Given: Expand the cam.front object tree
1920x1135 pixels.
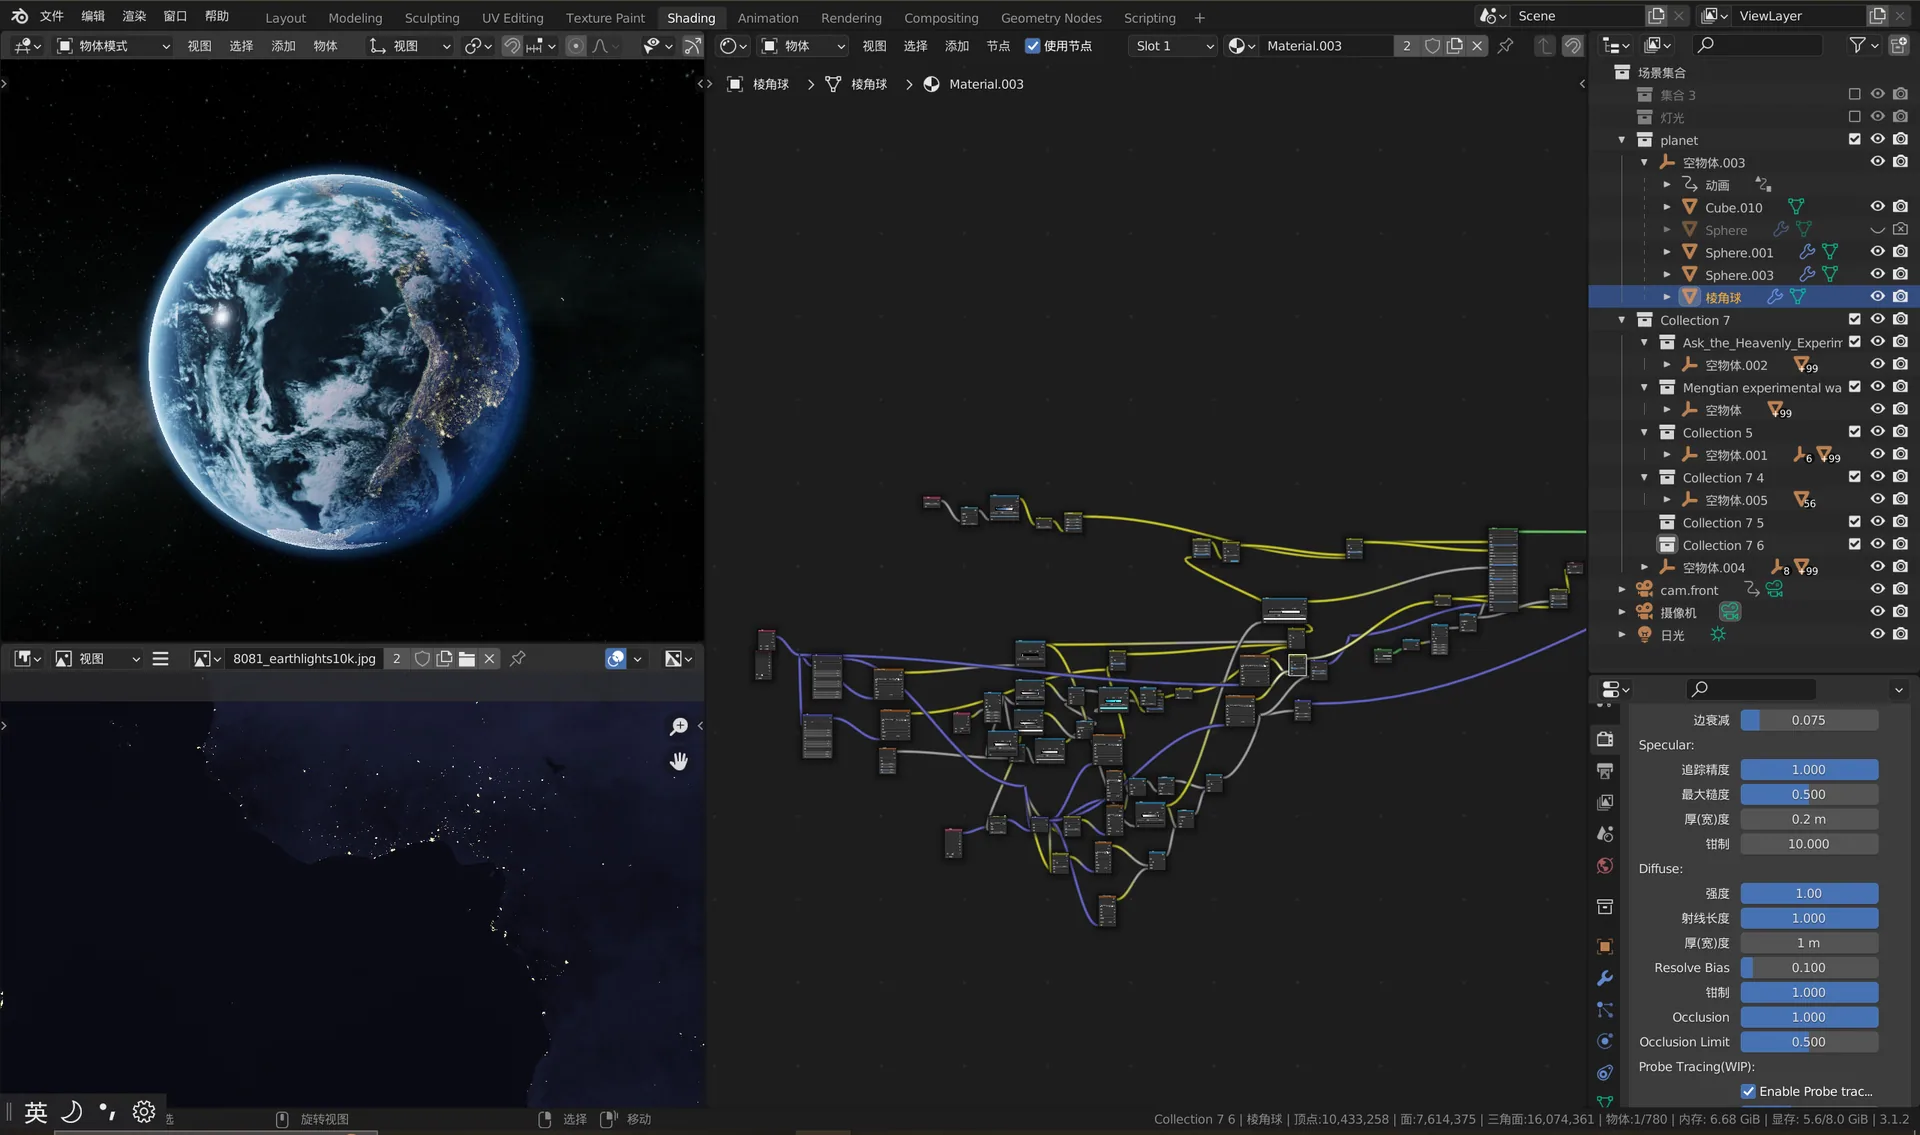Looking at the screenshot, I should tap(1622, 590).
